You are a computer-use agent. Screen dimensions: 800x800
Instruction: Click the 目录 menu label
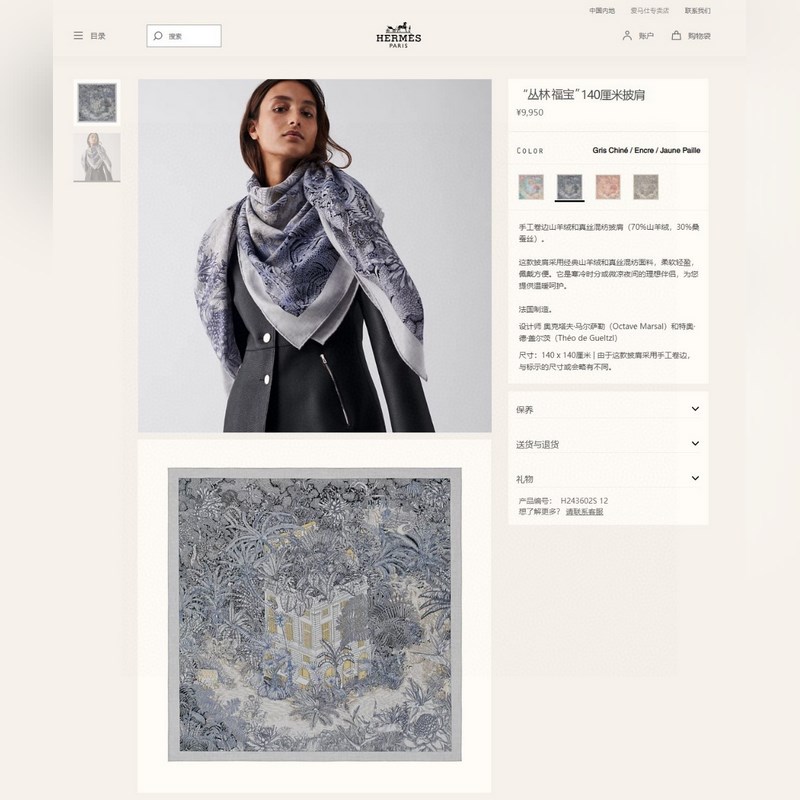[98, 36]
